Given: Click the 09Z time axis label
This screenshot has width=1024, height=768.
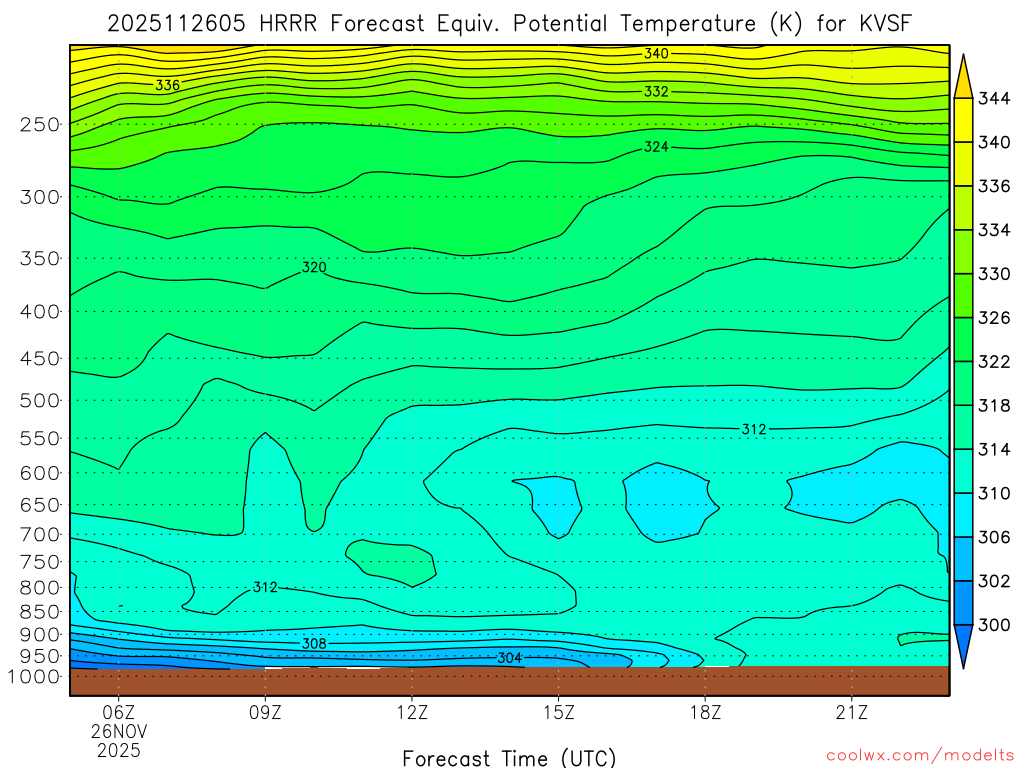Looking at the screenshot, I should click(265, 712).
